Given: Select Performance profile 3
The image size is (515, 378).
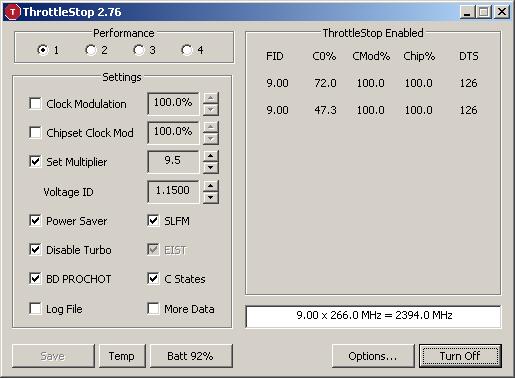Looking at the screenshot, I should click(x=139, y=50).
